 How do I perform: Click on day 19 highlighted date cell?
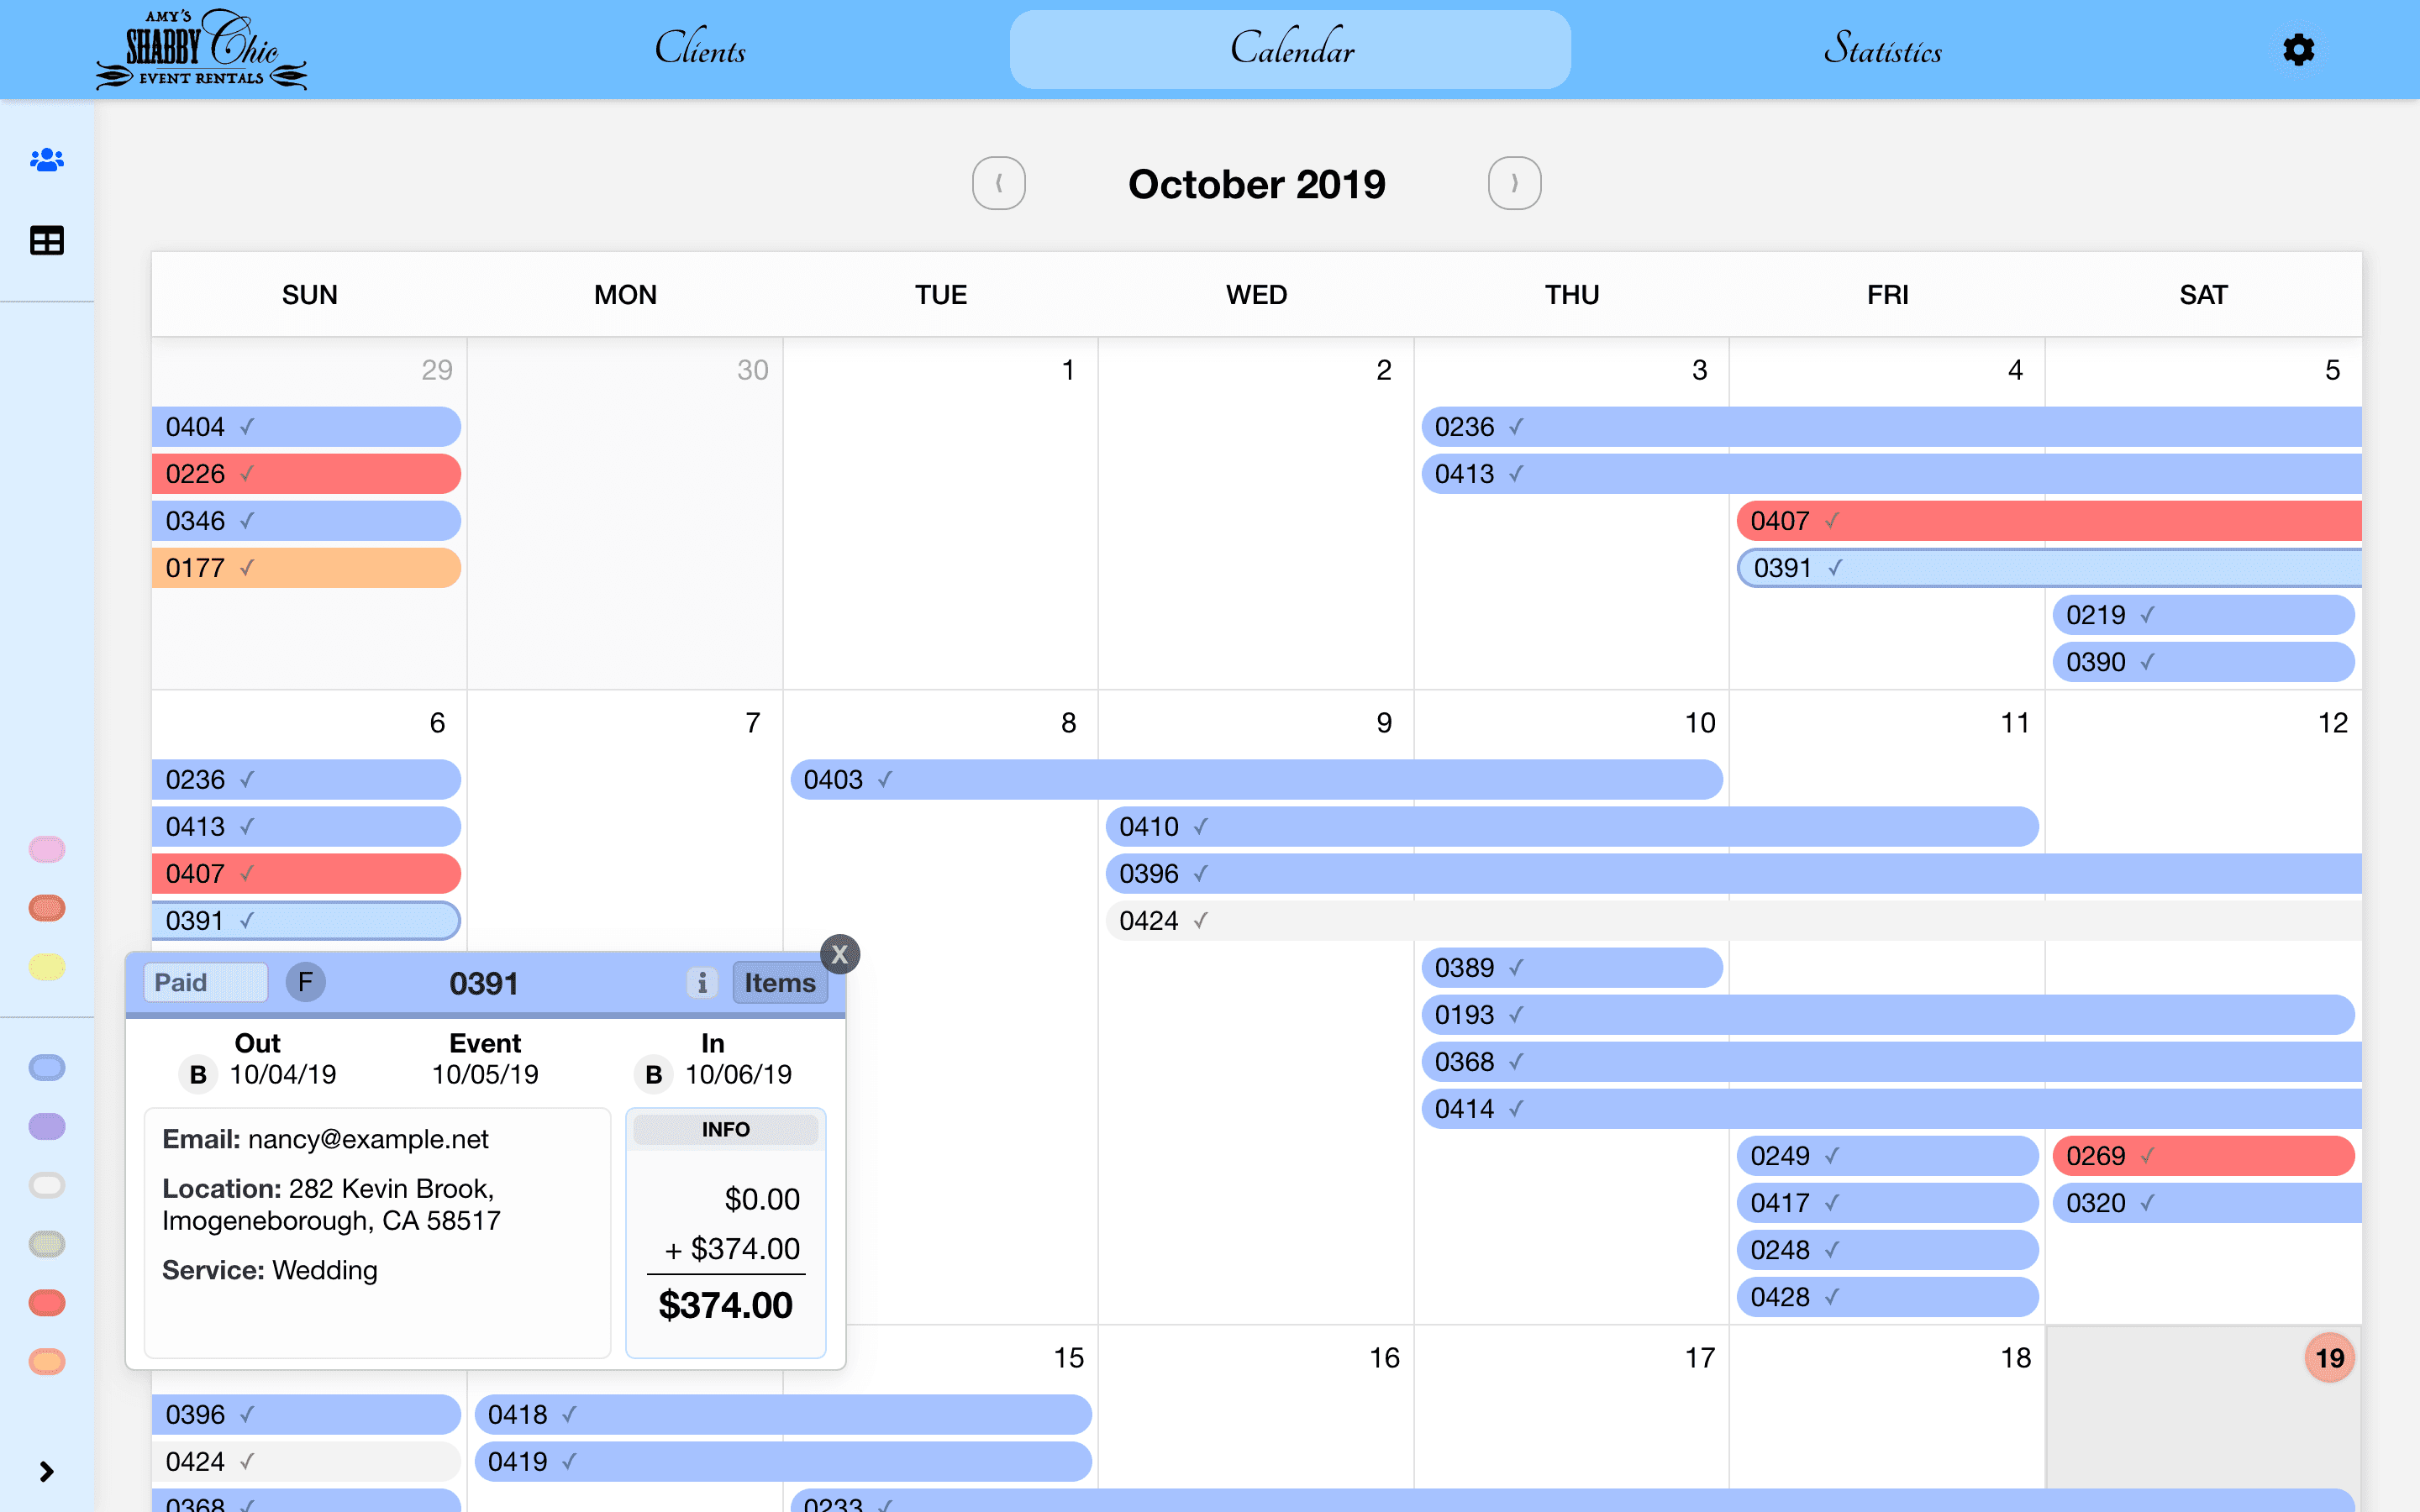coord(2328,1357)
